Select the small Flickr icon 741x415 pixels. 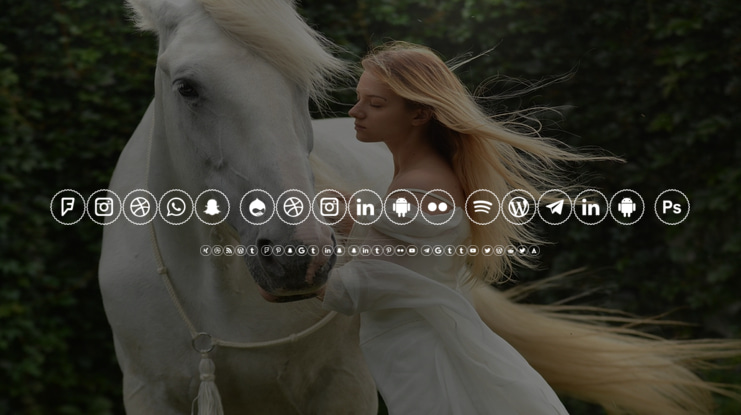coord(400,251)
